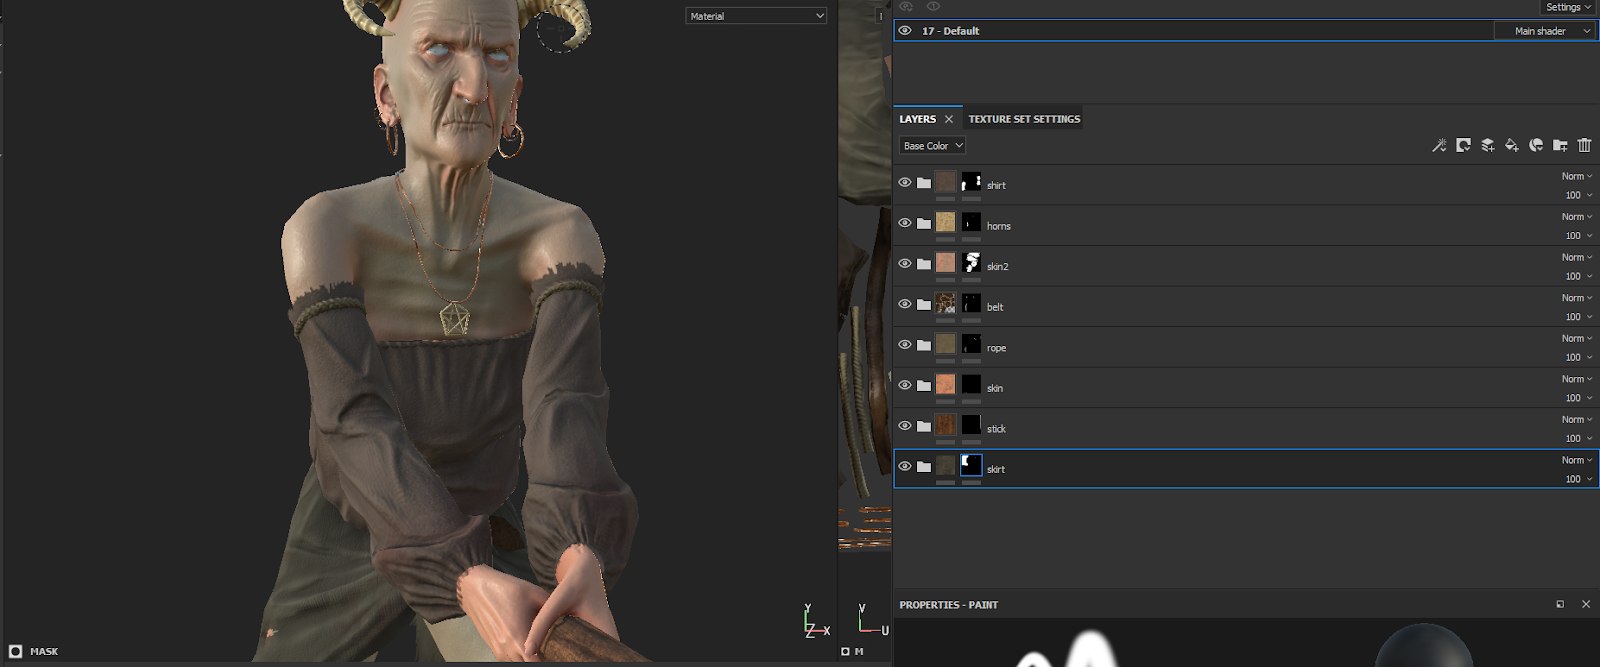Switch to Texture Set Settings tab
Screen dimensions: 1600x667
(x=1024, y=119)
